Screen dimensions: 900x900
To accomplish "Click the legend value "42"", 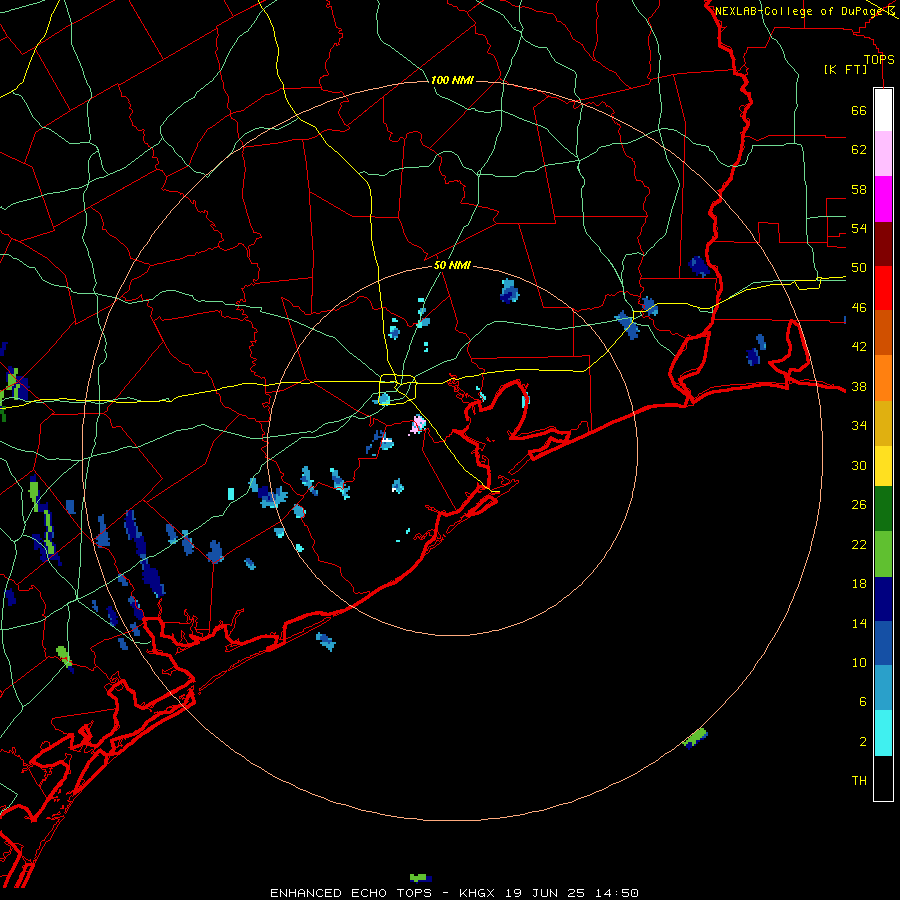I will (x=859, y=347).
